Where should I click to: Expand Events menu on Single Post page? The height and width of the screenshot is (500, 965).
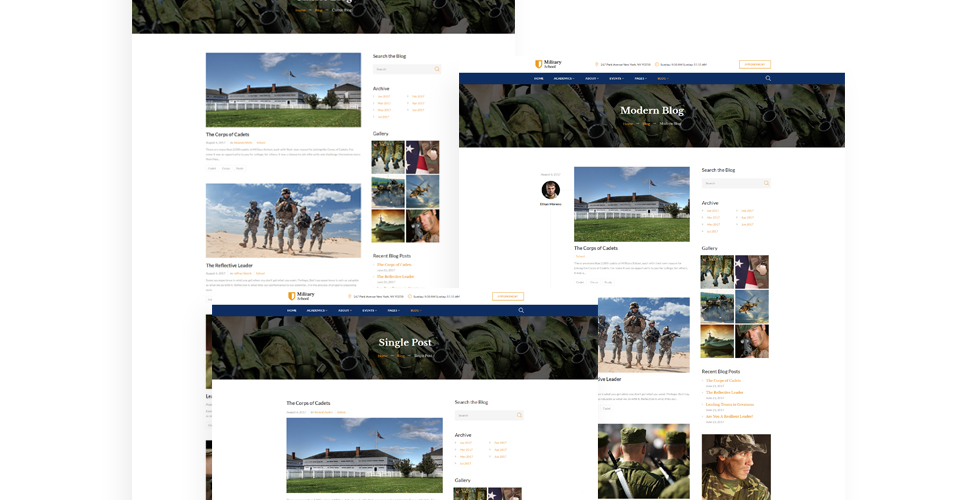click(x=369, y=310)
